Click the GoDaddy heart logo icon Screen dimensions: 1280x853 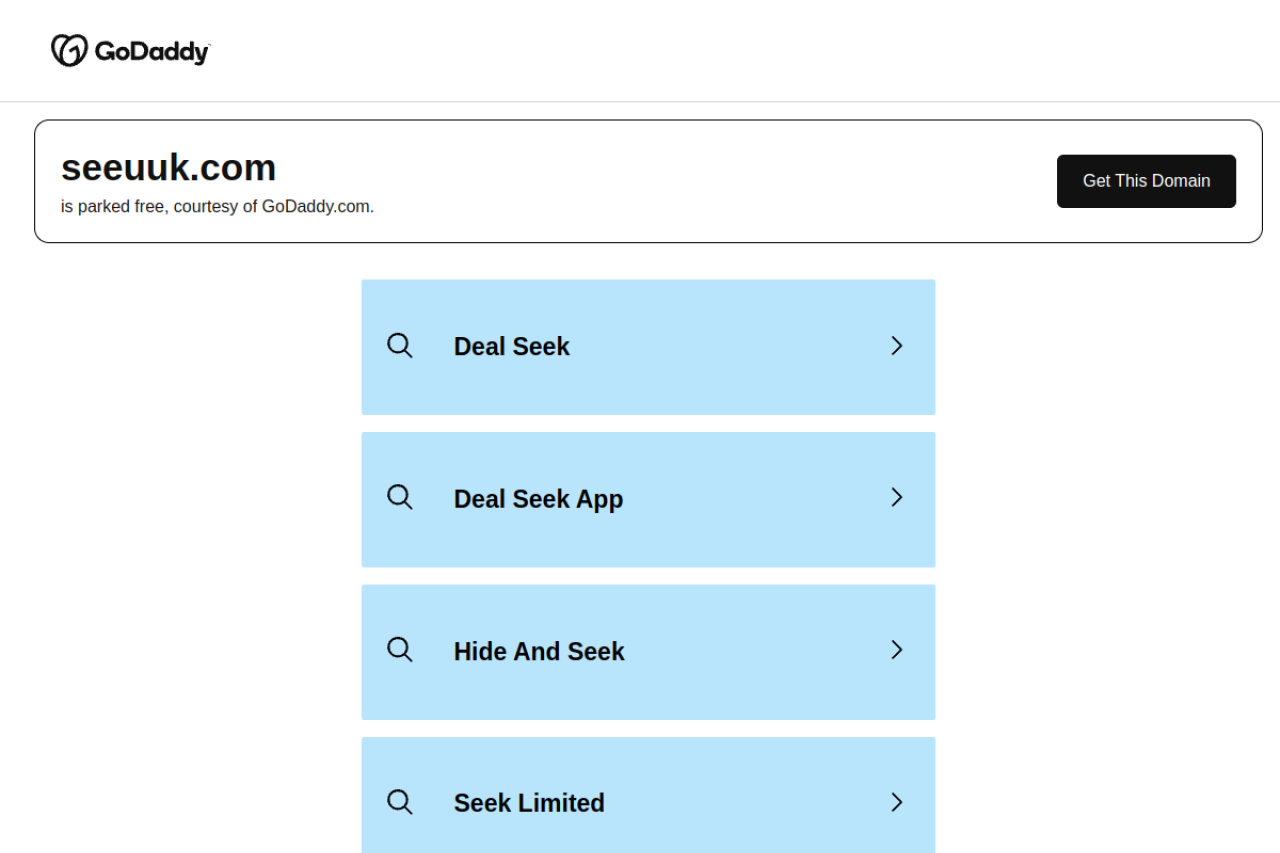tap(70, 50)
